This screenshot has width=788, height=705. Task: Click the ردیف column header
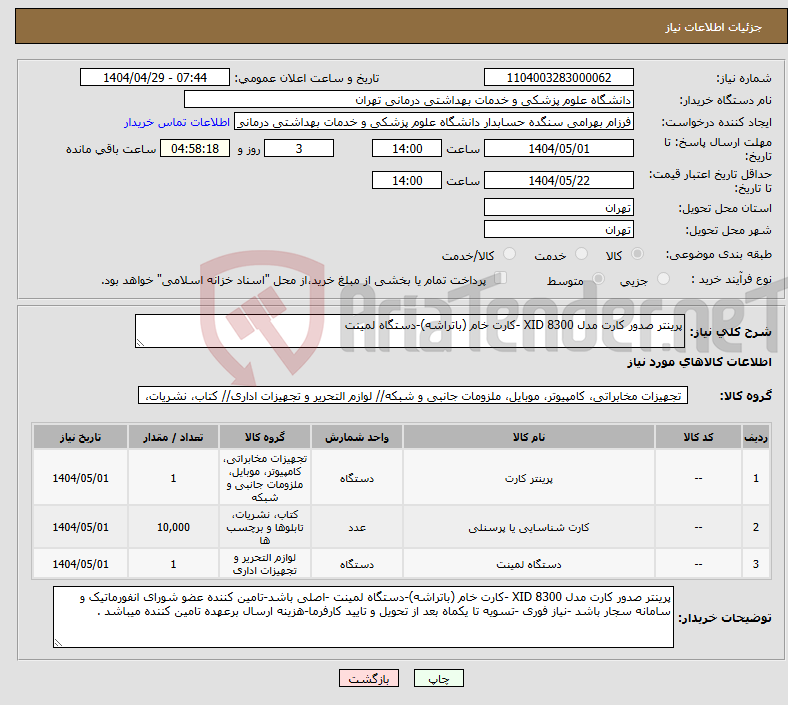755,437
